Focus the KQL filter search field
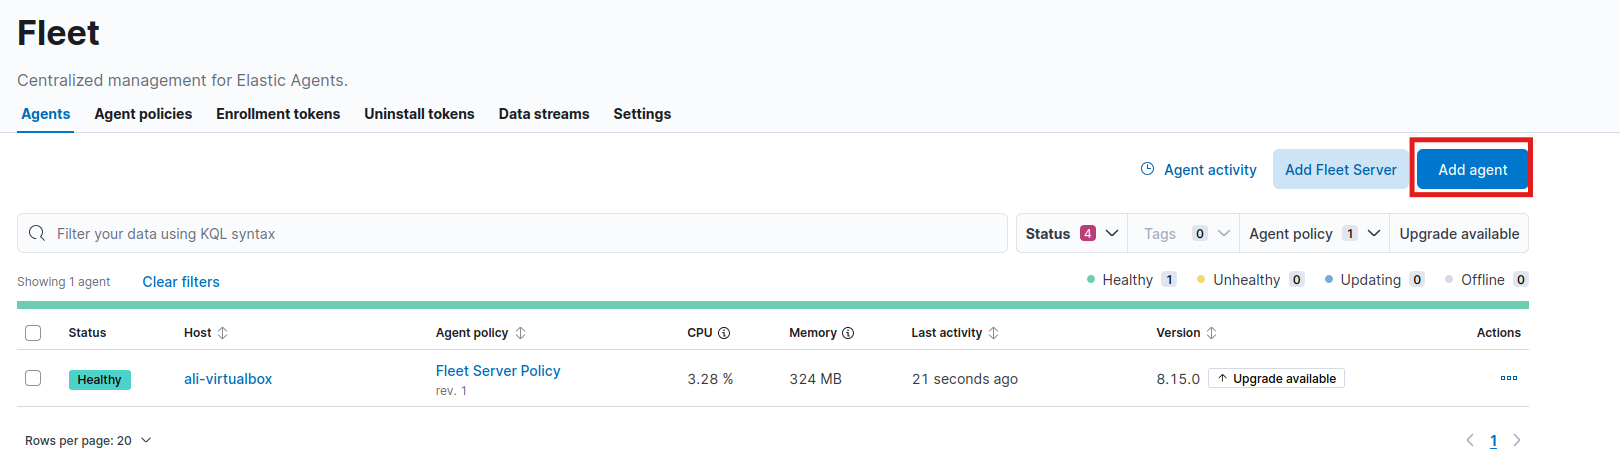1620x462 pixels. (x=512, y=233)
